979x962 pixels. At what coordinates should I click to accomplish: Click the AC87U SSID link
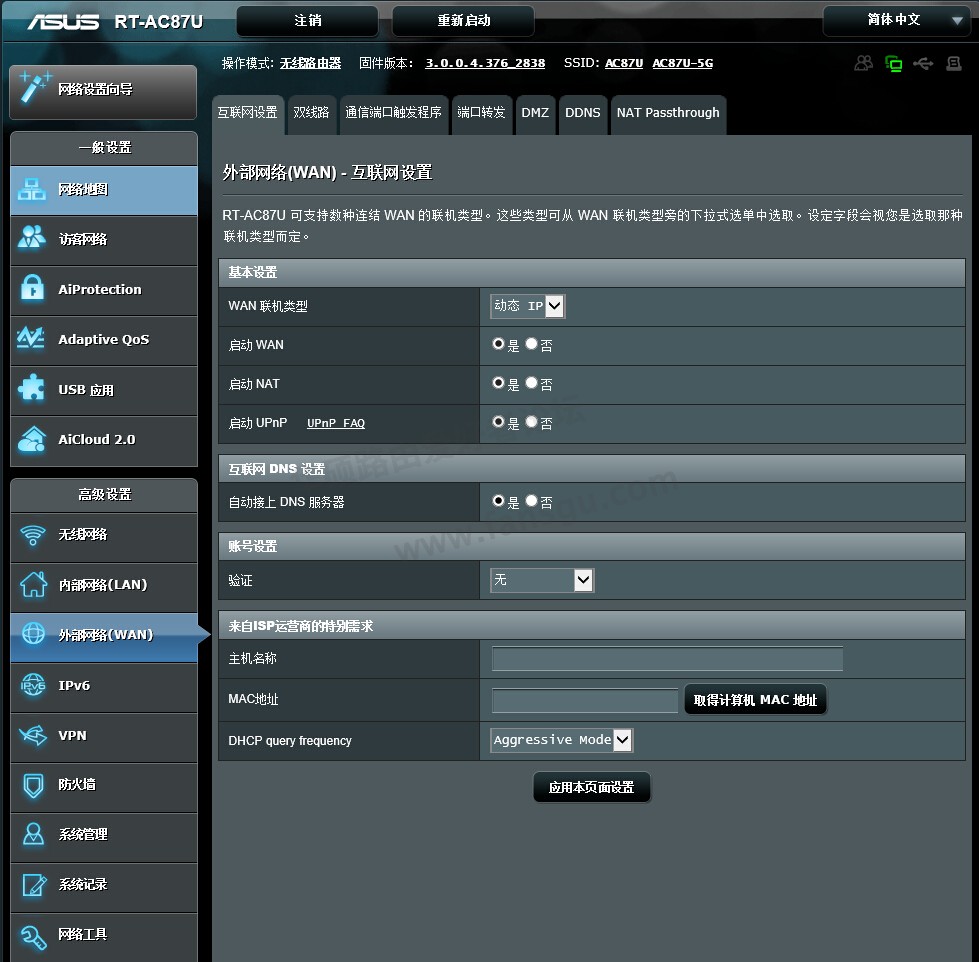click(624, 63)
